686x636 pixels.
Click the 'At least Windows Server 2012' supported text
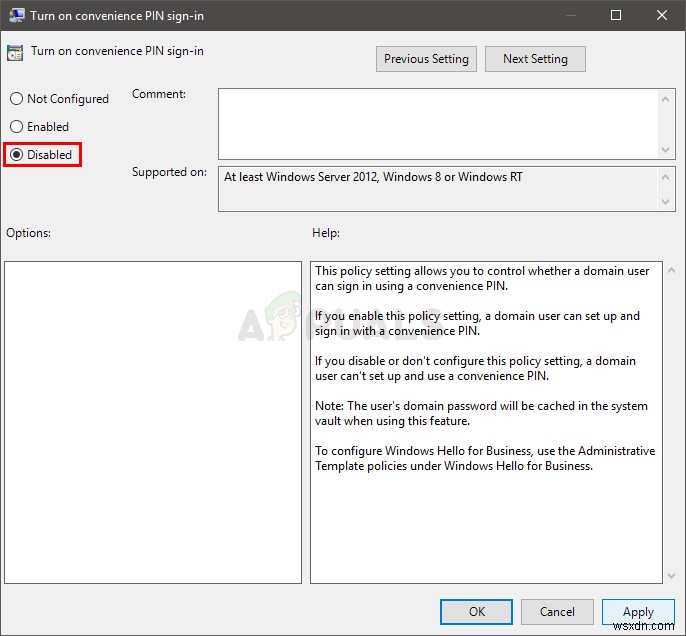coord(373,177)
